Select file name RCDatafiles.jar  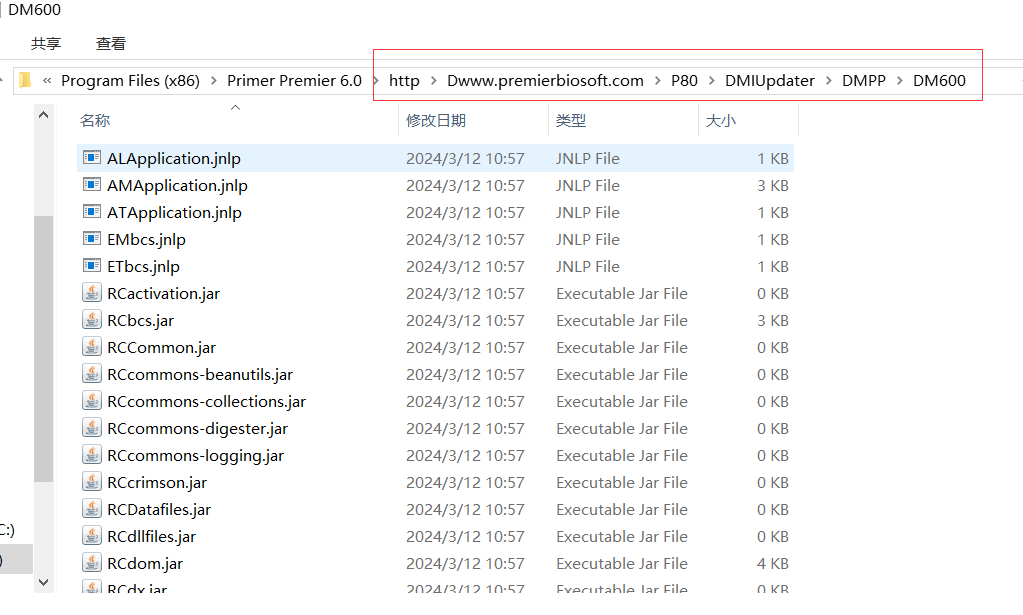pyautogui.click(x=159, y=509)
